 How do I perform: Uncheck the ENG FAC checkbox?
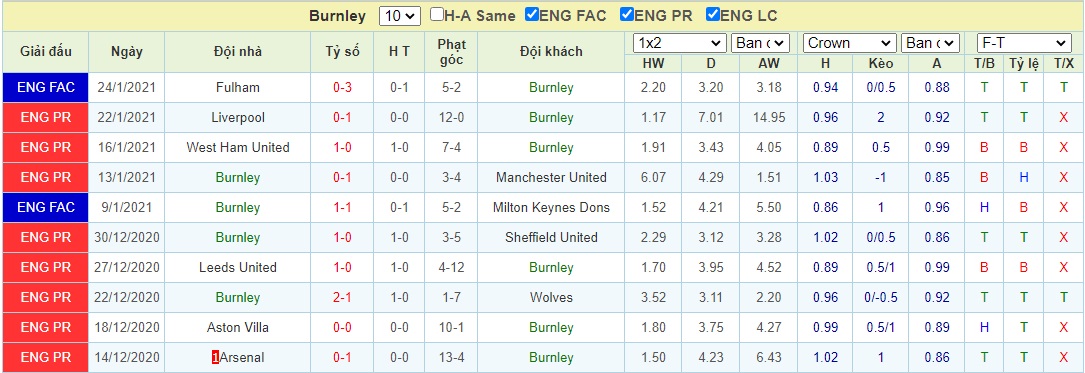pos(531,15)
